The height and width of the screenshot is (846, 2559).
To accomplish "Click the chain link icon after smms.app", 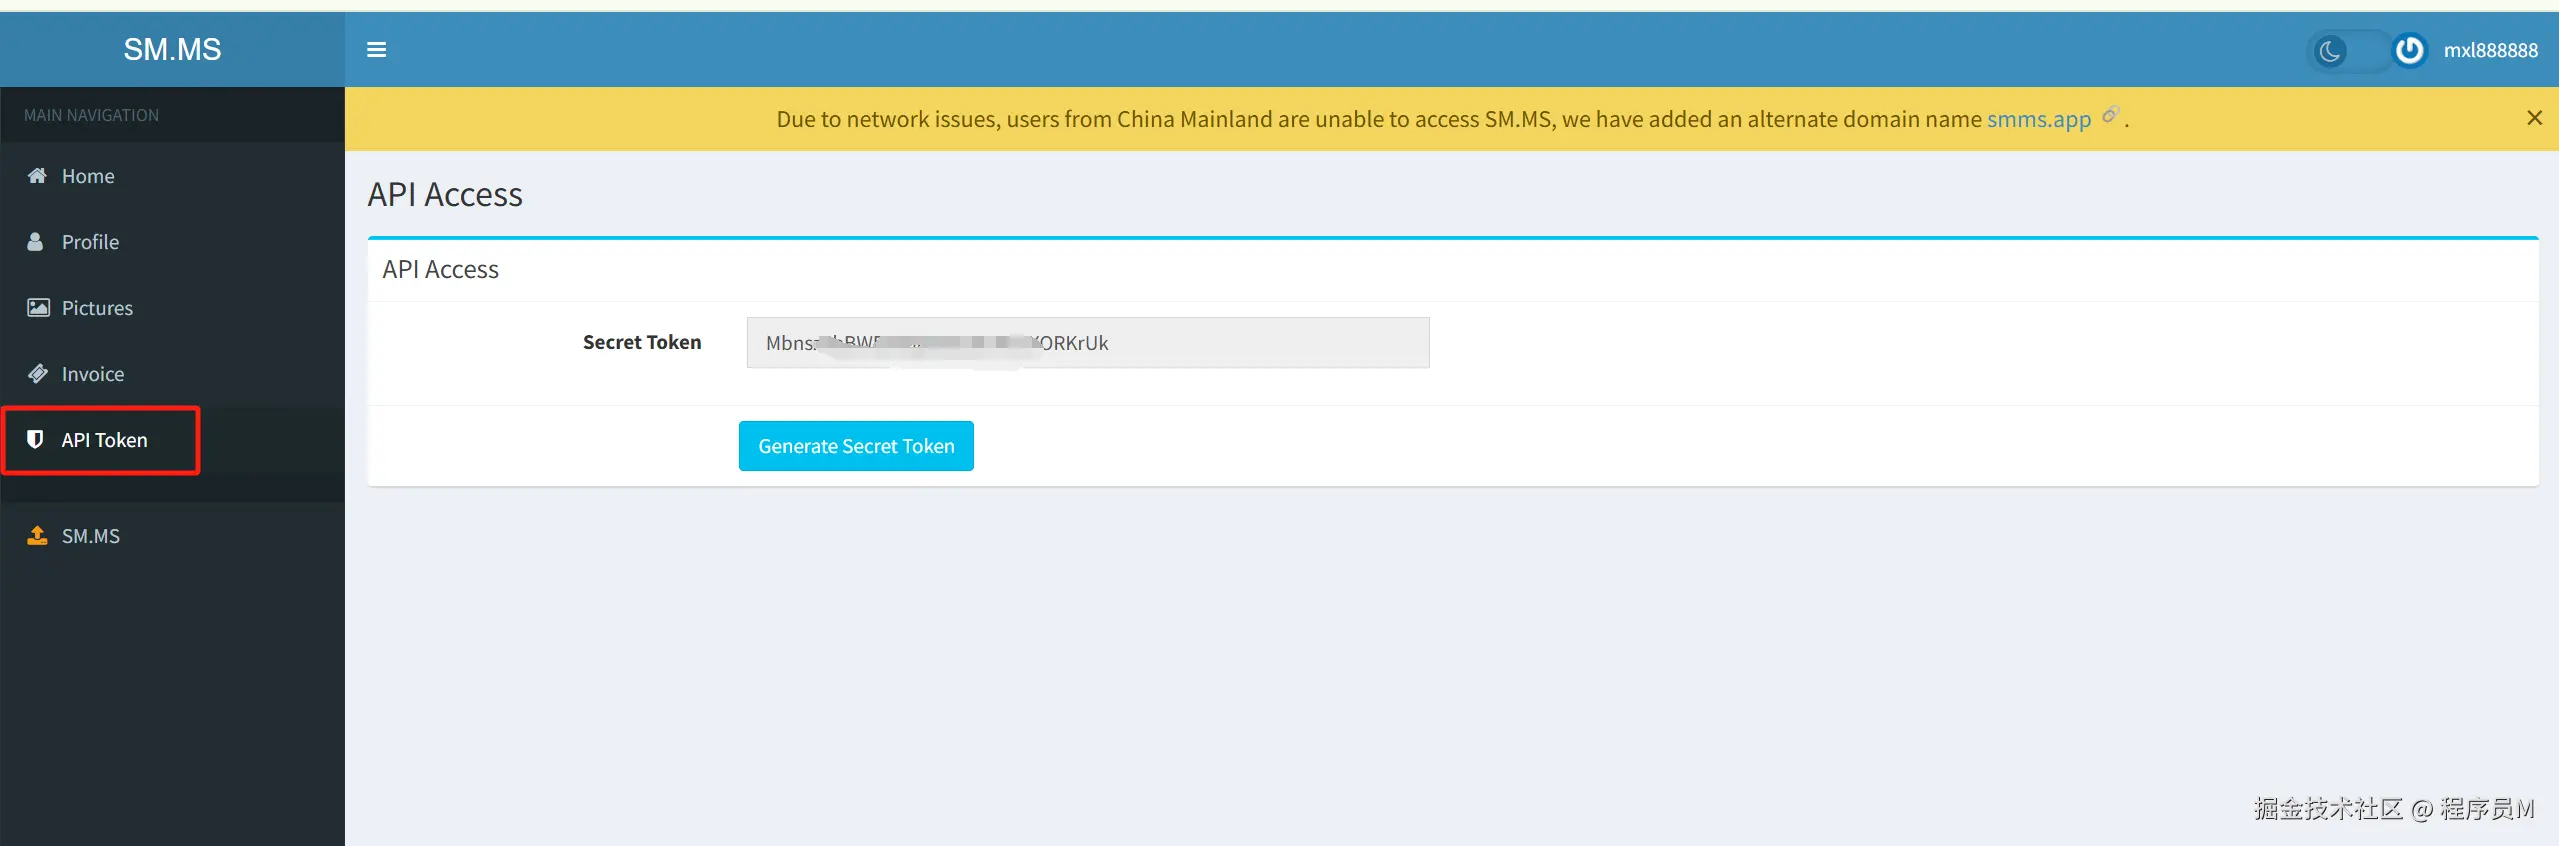I will coord(2110,115).
